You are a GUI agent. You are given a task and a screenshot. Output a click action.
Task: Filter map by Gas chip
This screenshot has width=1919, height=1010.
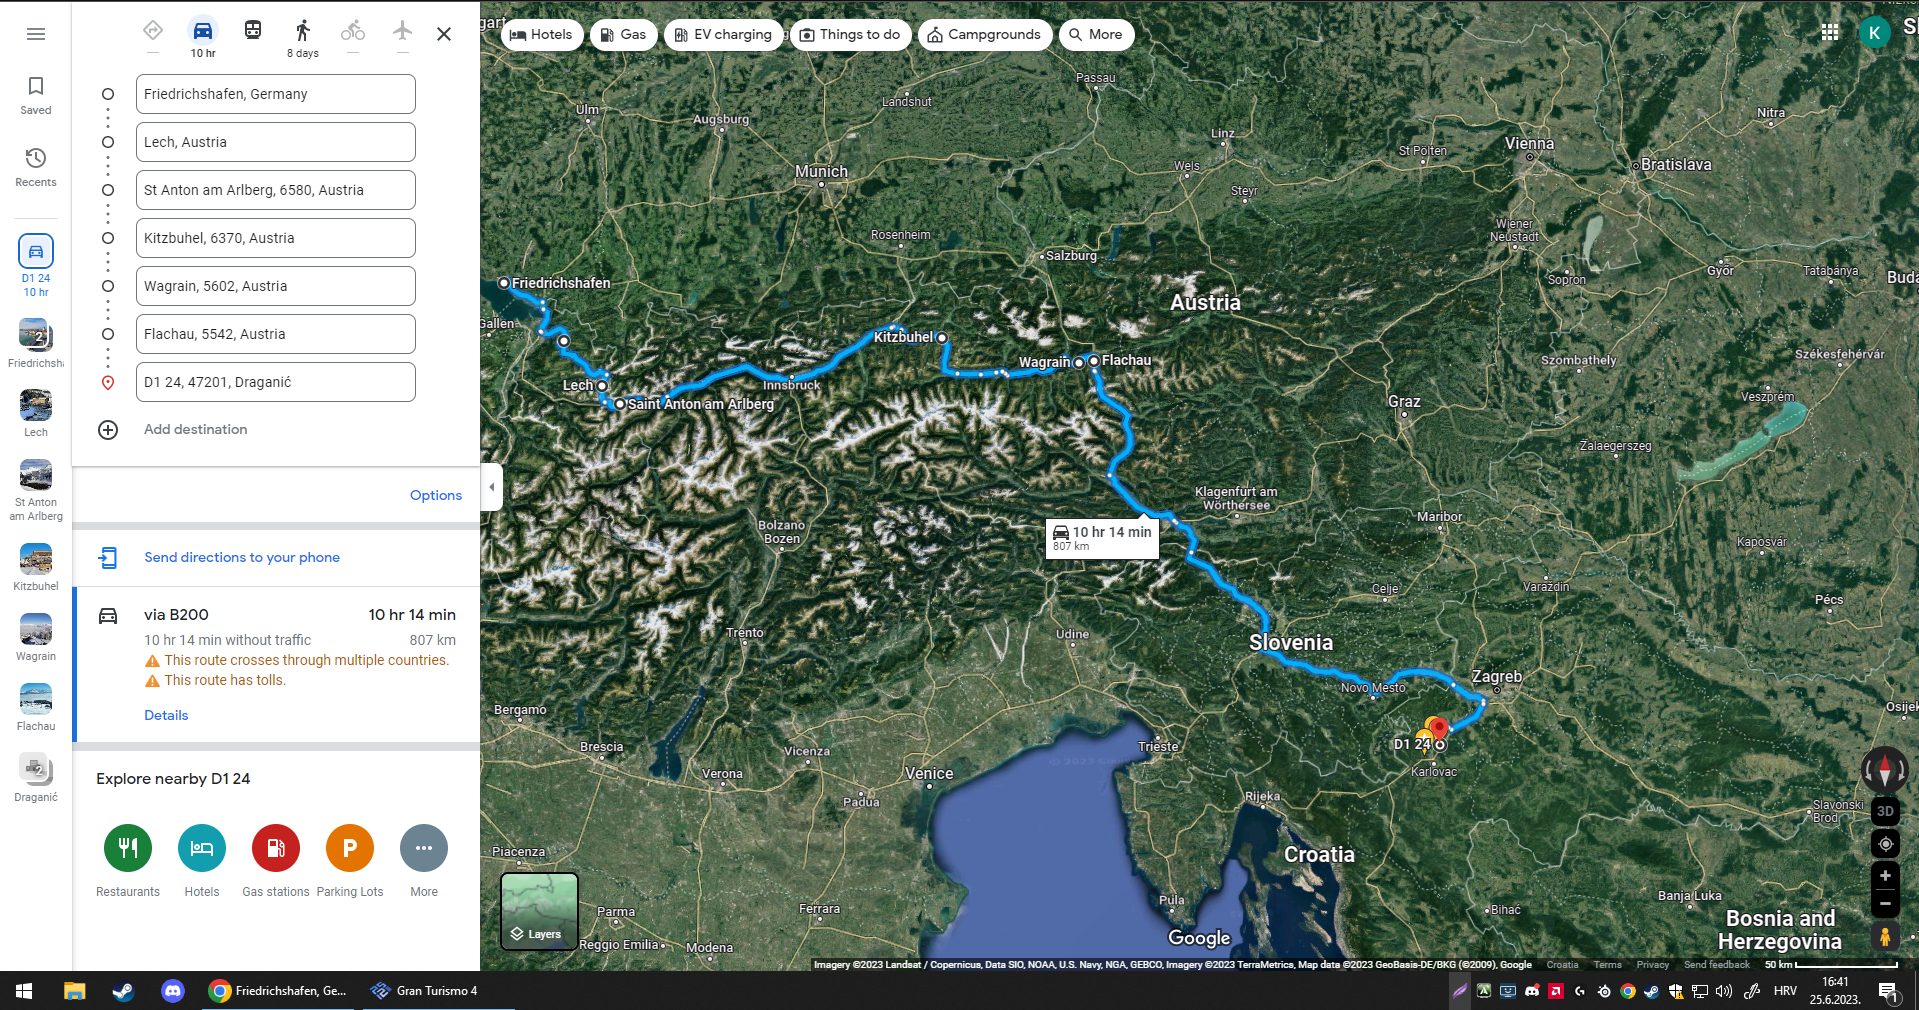tap(624, 34)
